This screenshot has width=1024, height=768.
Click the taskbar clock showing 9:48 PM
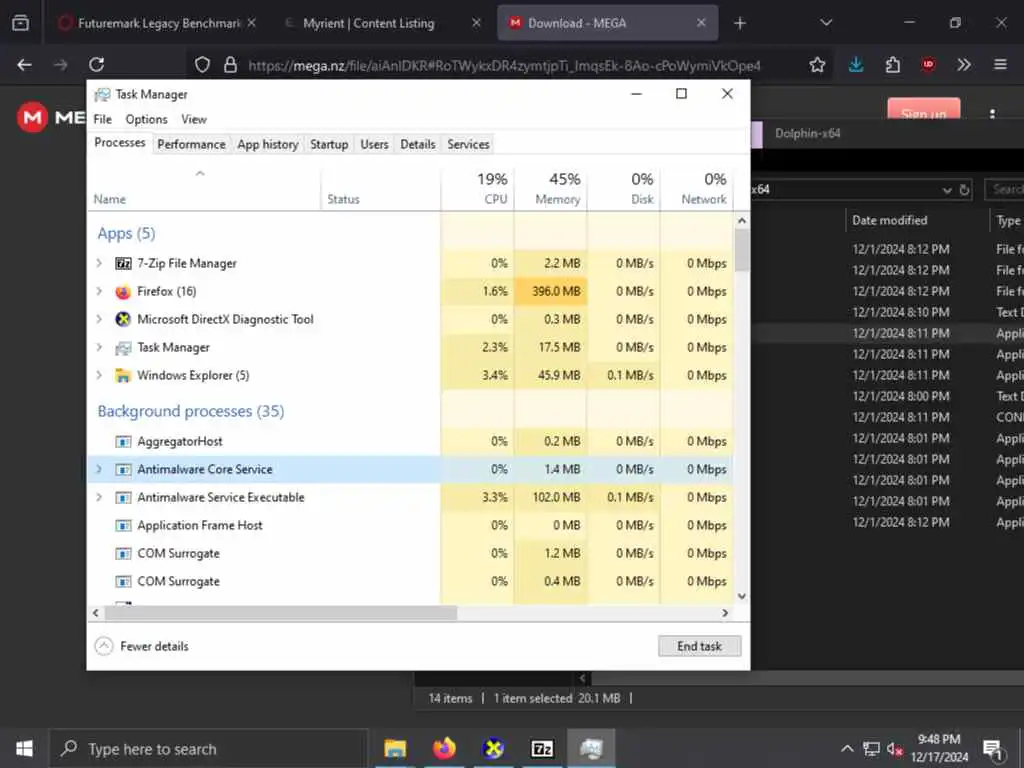point(939,748)
